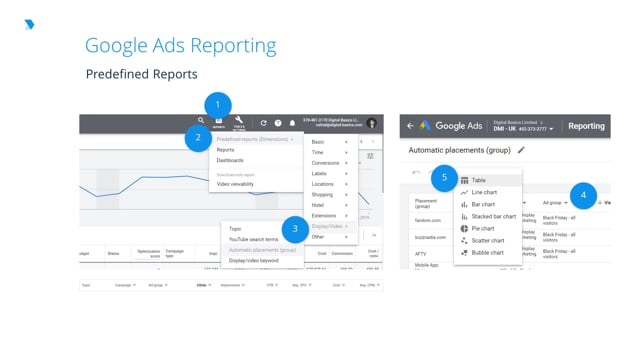Choose the Stacked bar chart option
The image size is (640, 360).
(x=488, y=216)
